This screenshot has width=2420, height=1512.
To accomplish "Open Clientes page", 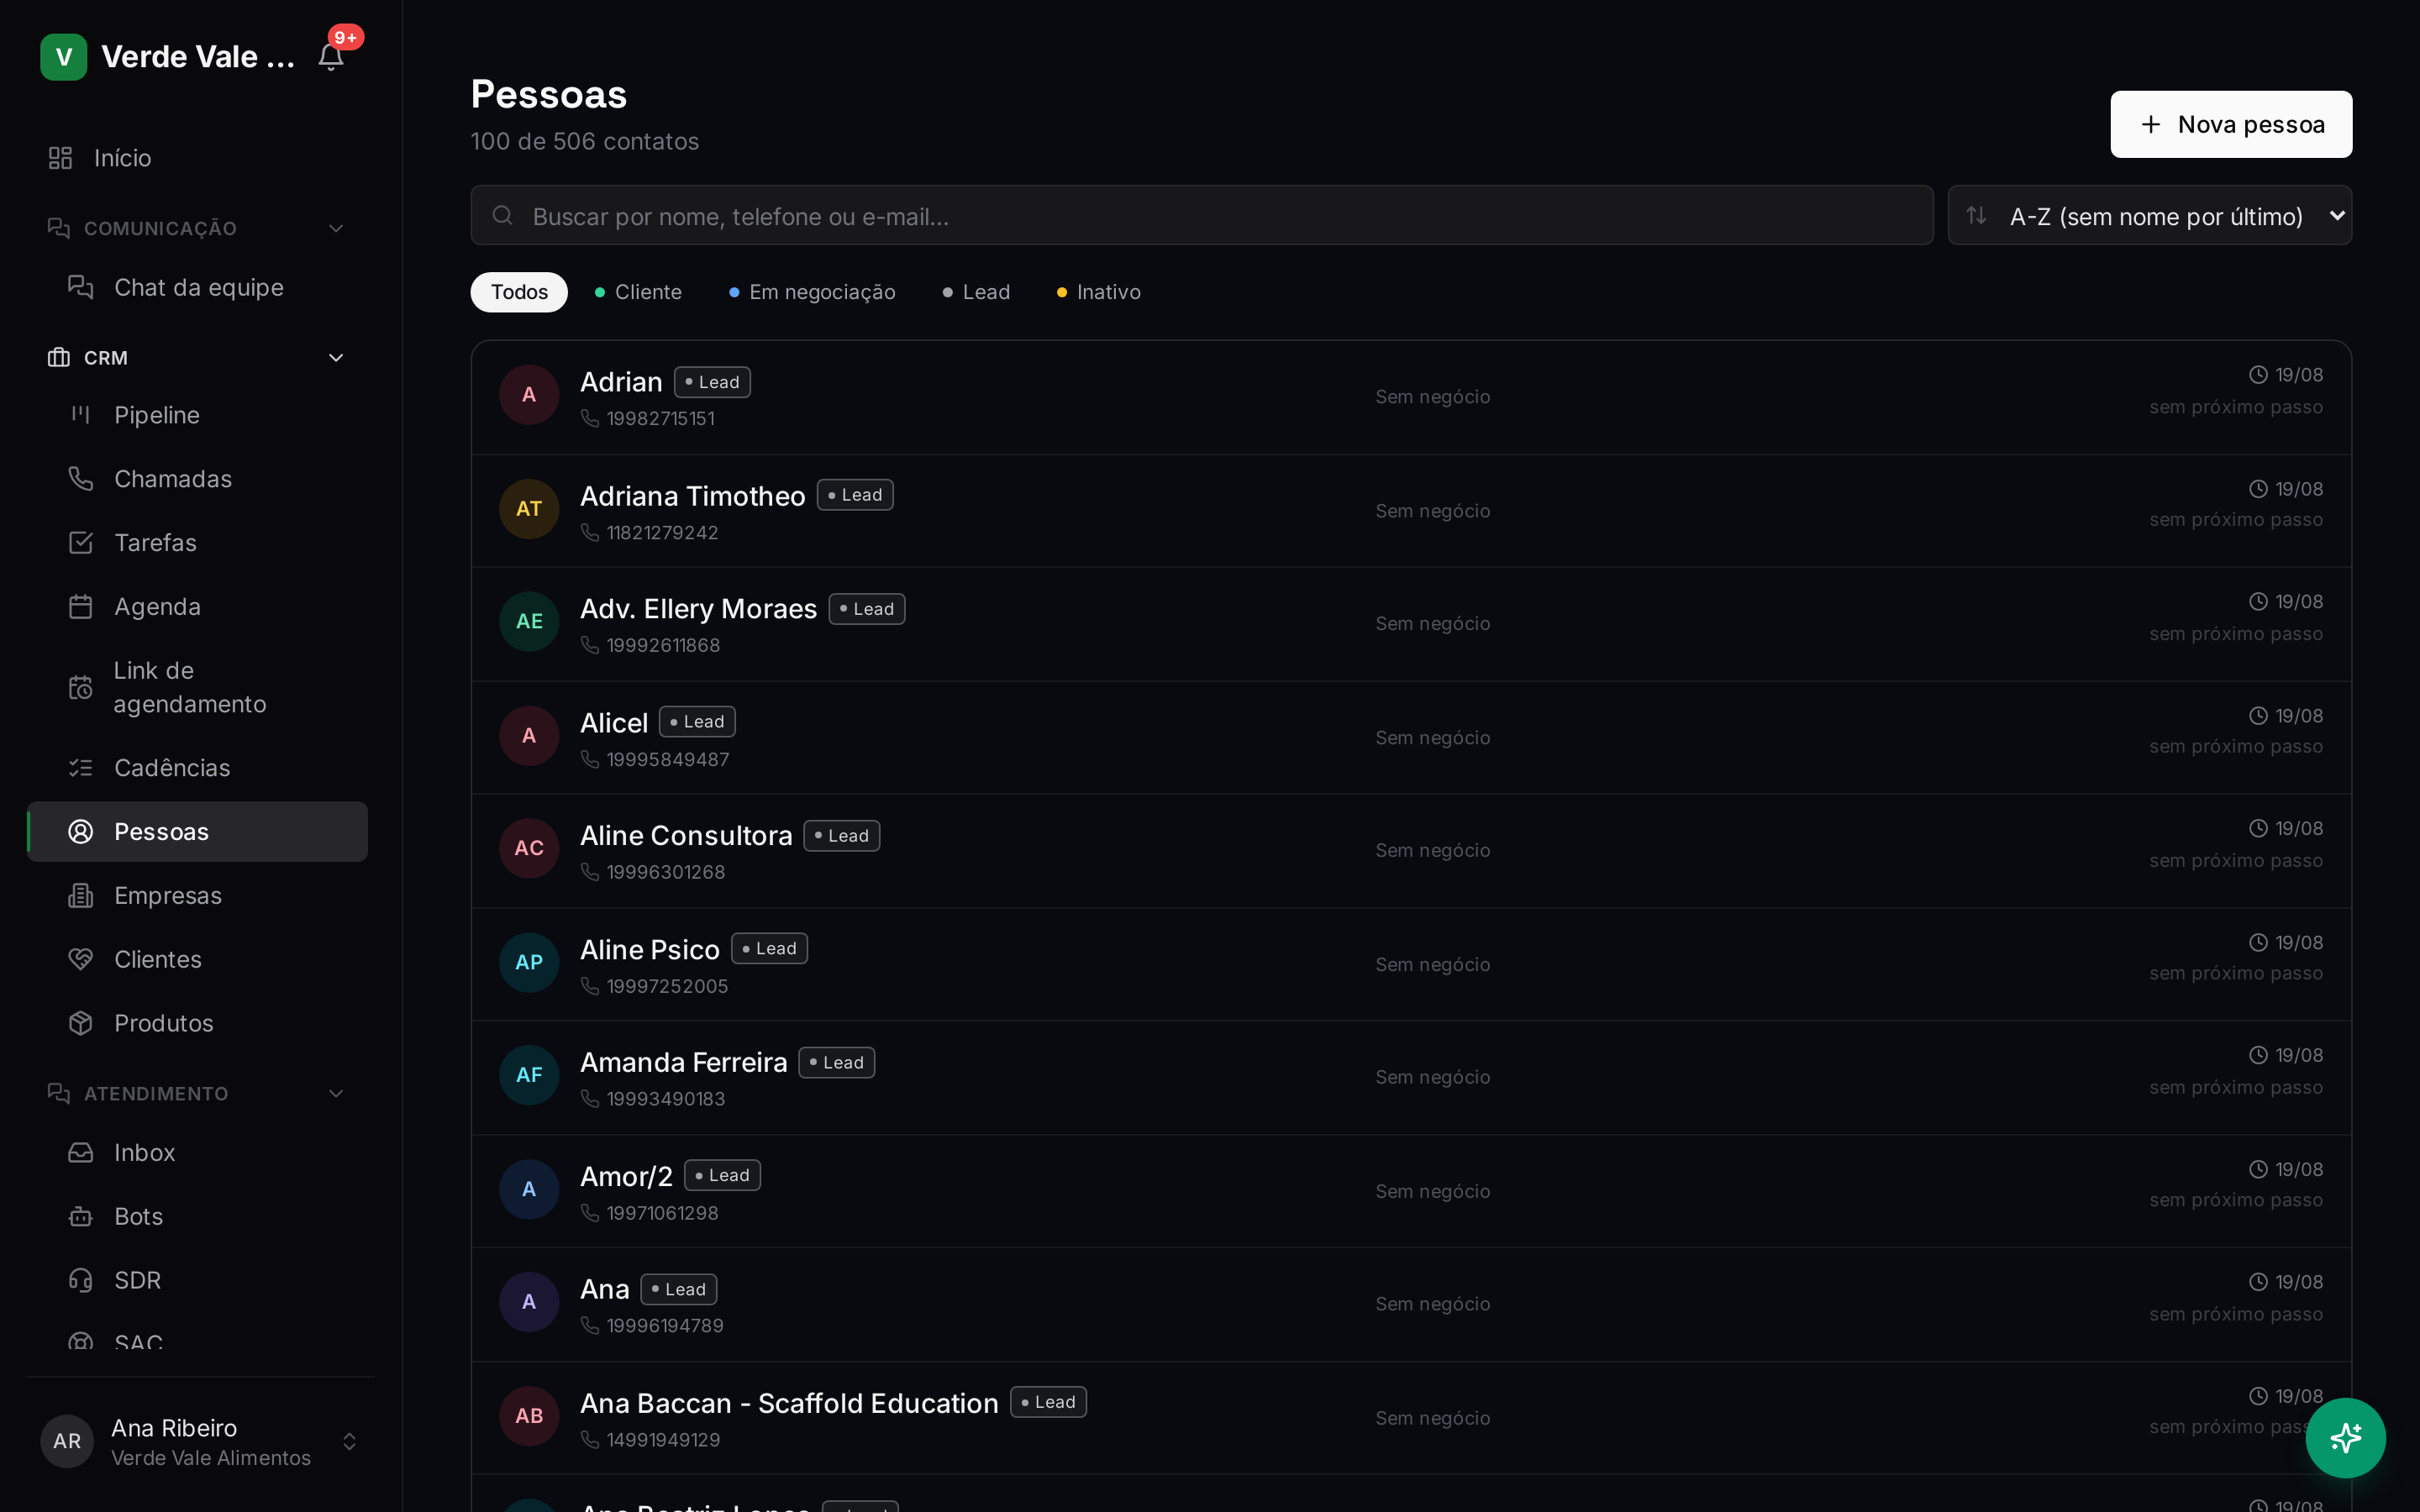I will [198, 960].
